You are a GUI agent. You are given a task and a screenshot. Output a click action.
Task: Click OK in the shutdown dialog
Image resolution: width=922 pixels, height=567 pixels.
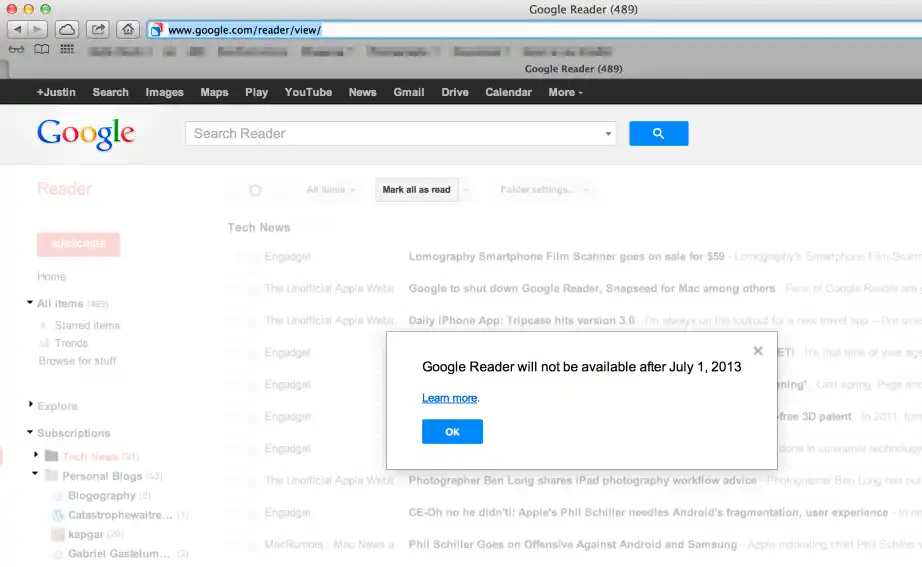coord(452,432)
